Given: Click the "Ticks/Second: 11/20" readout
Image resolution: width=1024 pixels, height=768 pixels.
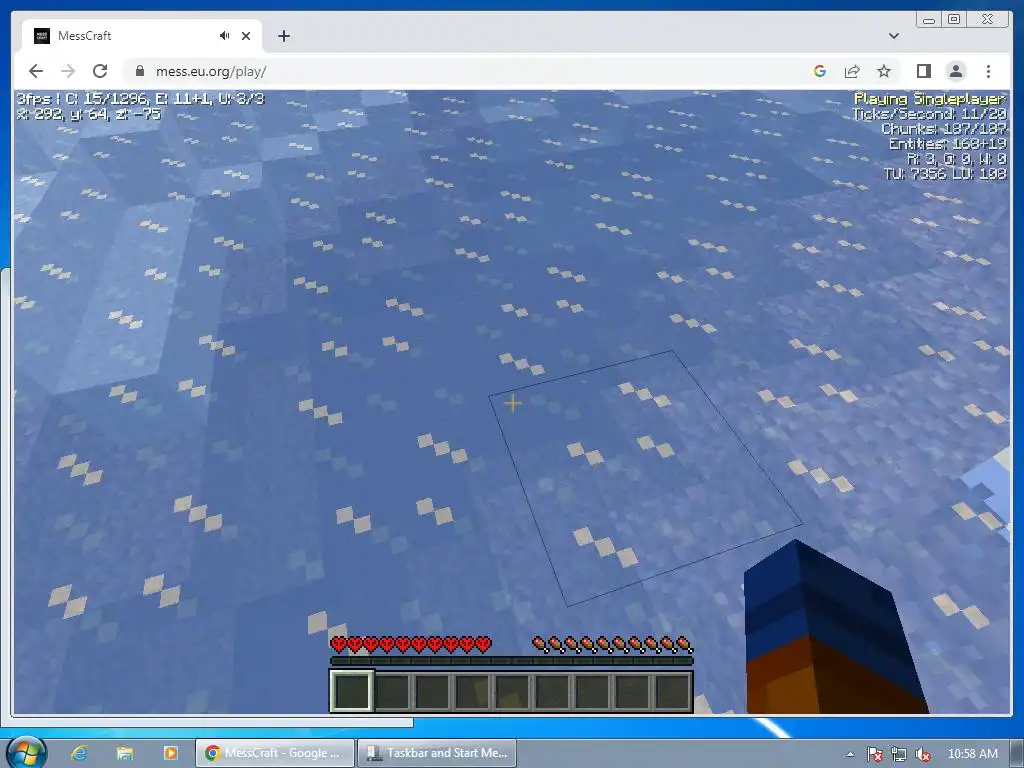Looking at the screenshot, I should coord(929,114).
